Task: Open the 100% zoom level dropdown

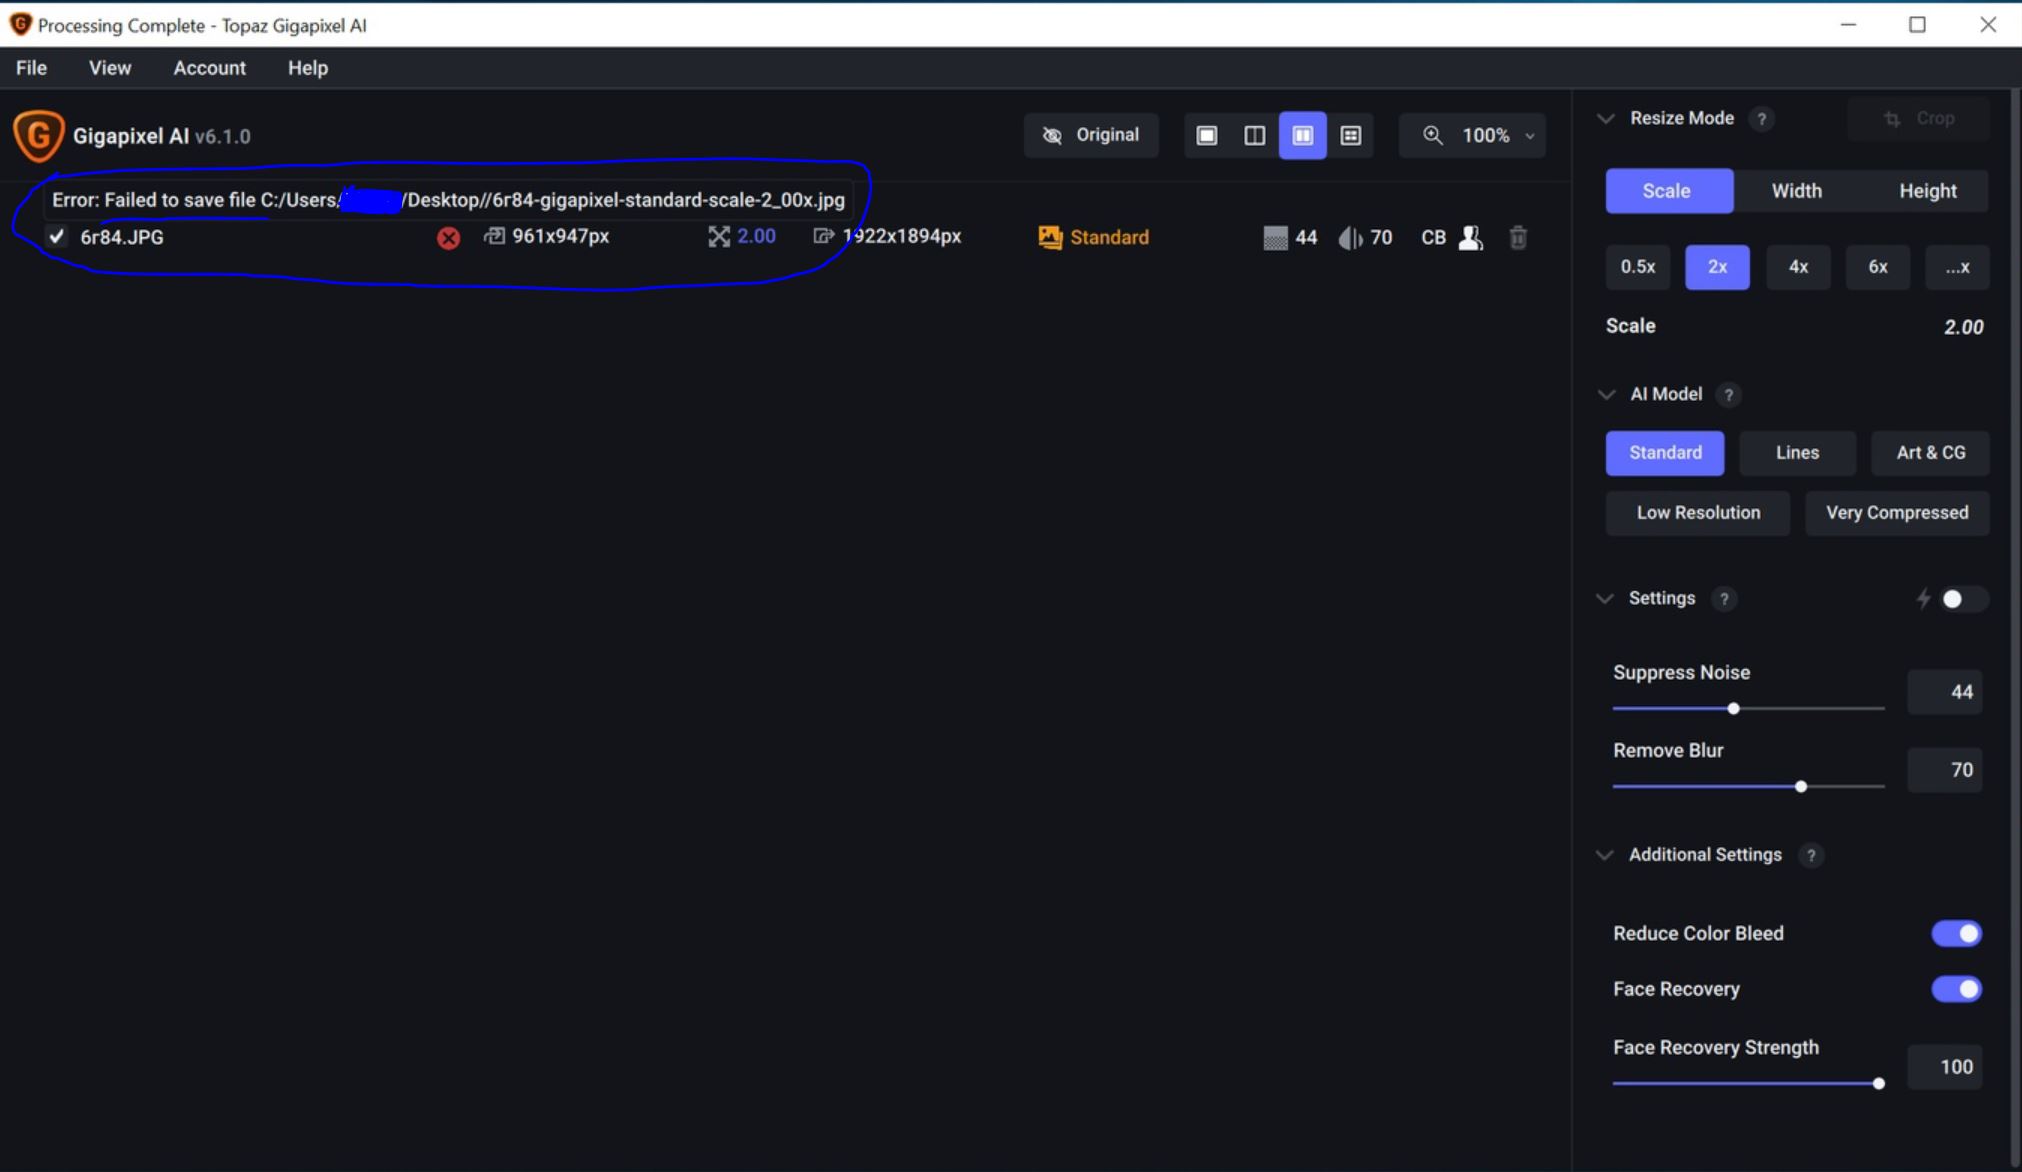Action: 1498,135
